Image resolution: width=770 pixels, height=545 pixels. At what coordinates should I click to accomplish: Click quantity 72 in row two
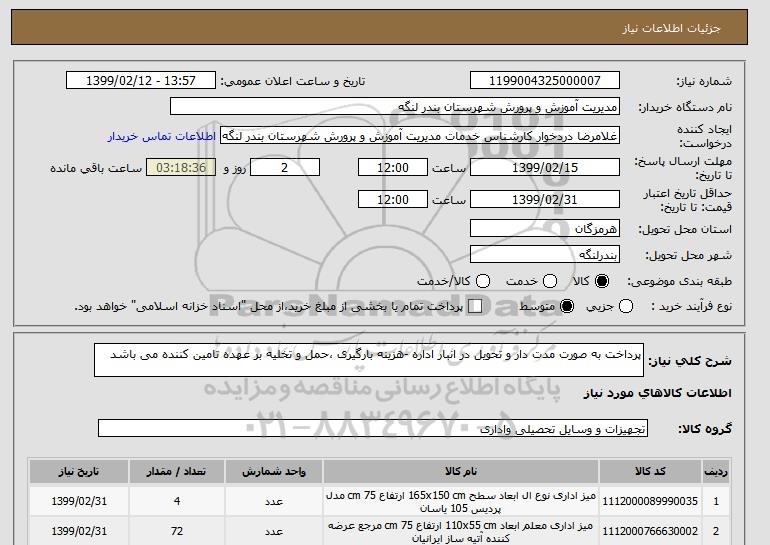pyautogui.click(x=177, y=531)
